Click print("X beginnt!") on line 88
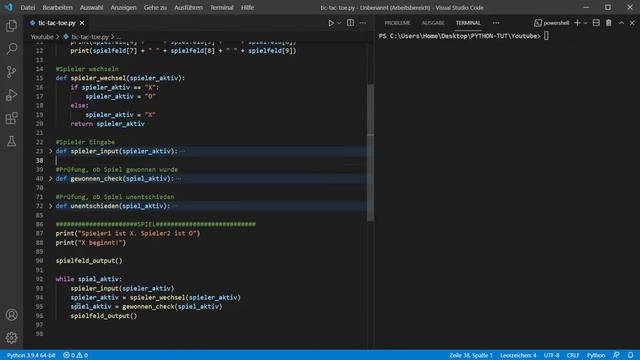 tap(91, 242)
